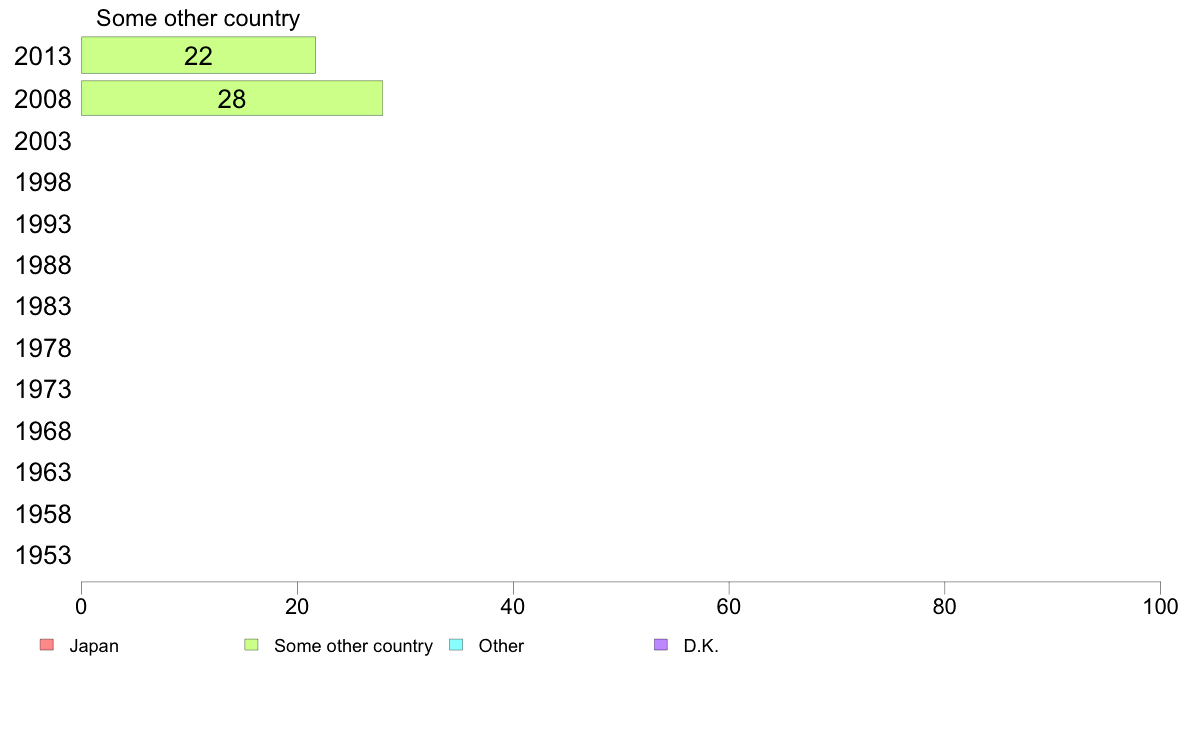
Task: Click the 2013 bar showing 22
Action: (x=199, y=55)
